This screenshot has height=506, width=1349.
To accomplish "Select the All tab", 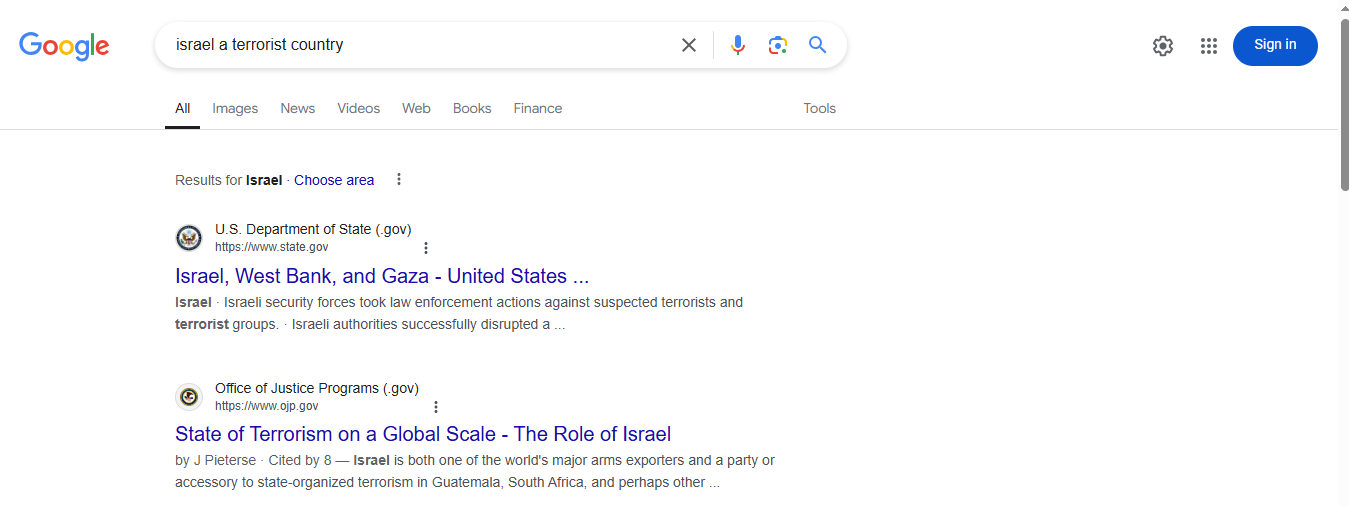I will (x=182, y=108).
